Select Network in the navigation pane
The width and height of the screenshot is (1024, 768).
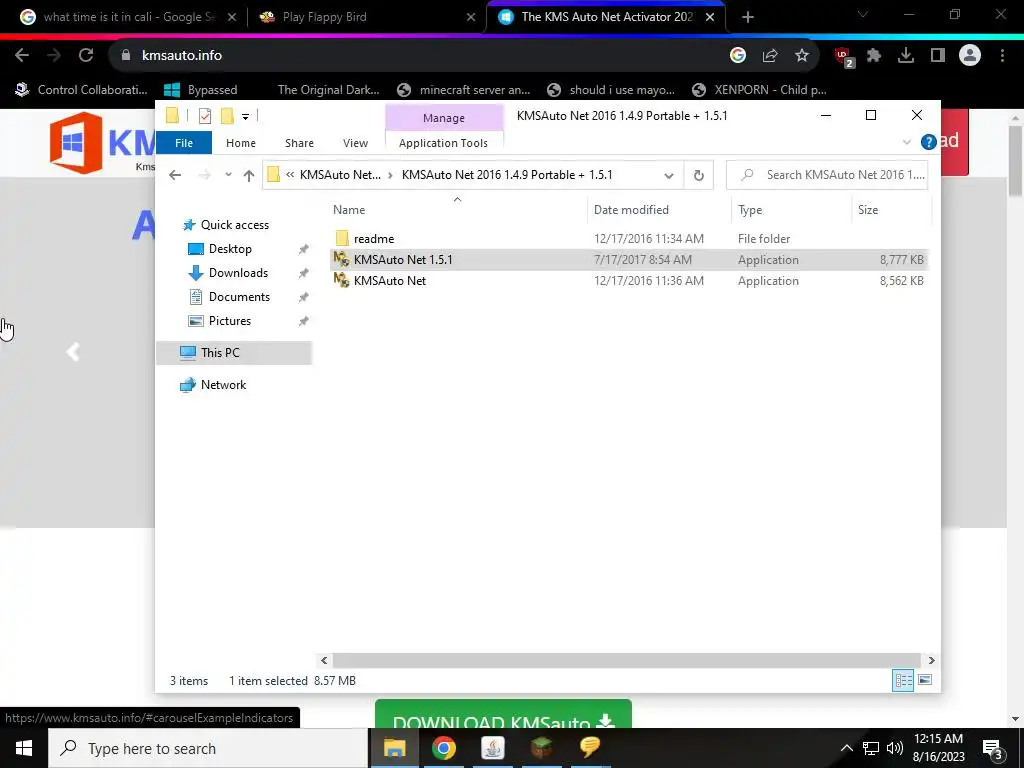click(223, 385)
